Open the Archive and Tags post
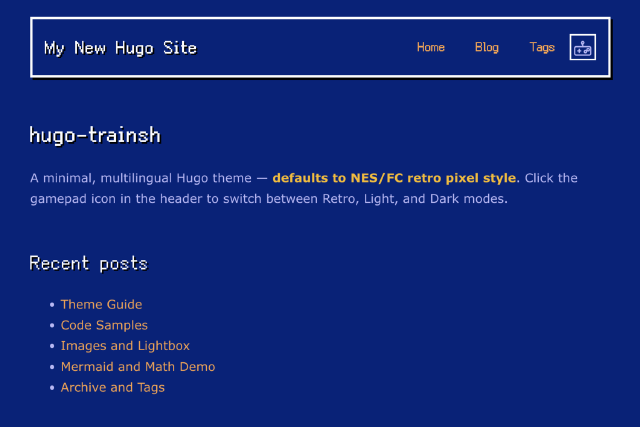This screenshot has width=640, height=427. click(113, 388)
